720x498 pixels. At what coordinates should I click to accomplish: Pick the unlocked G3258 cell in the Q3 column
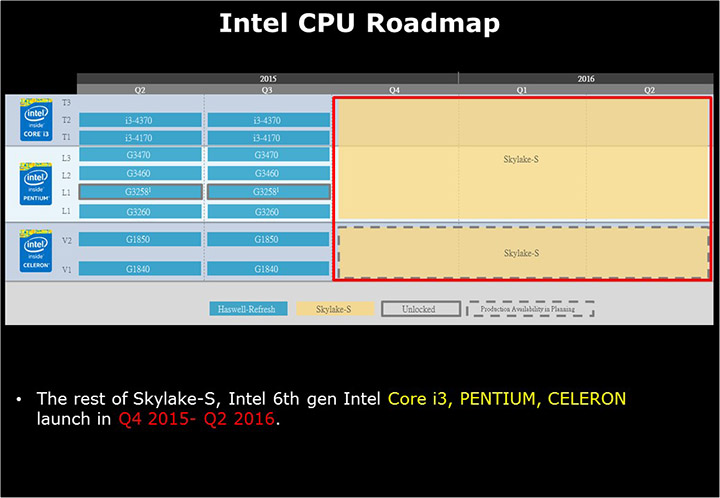(269, 192)
